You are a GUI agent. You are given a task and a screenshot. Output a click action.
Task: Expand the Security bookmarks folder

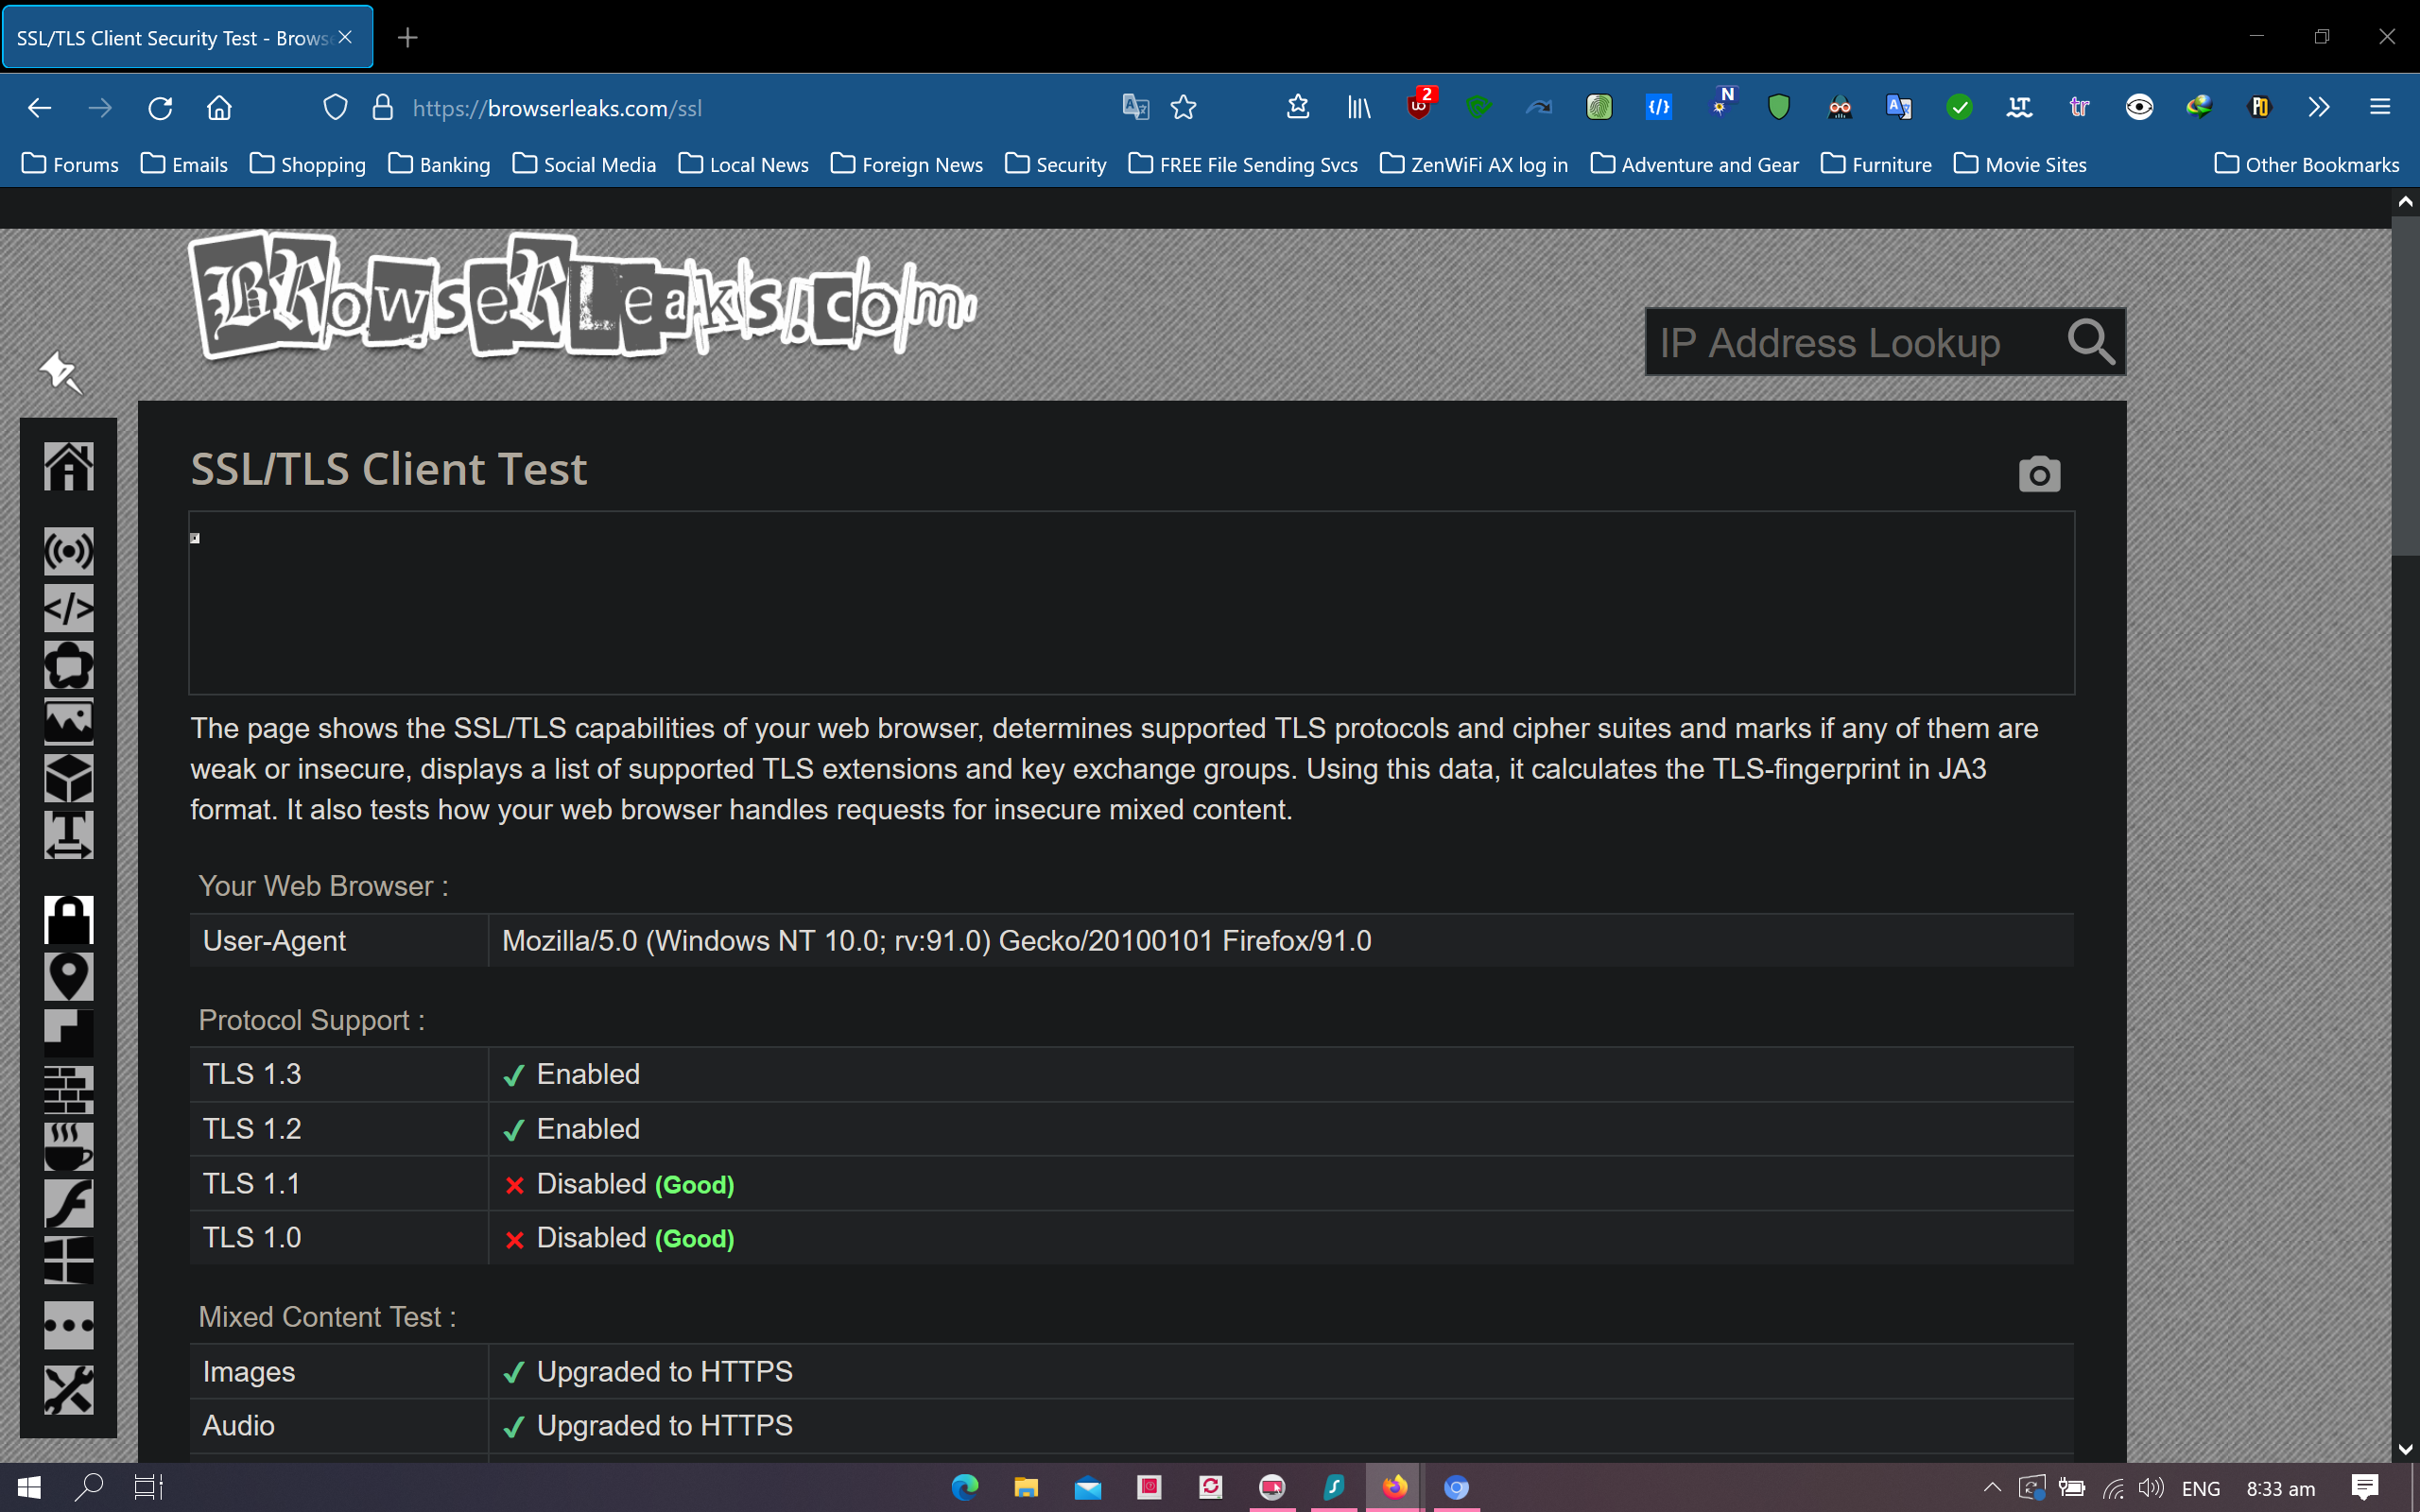pyautogui.click(x=1056, y=164)
